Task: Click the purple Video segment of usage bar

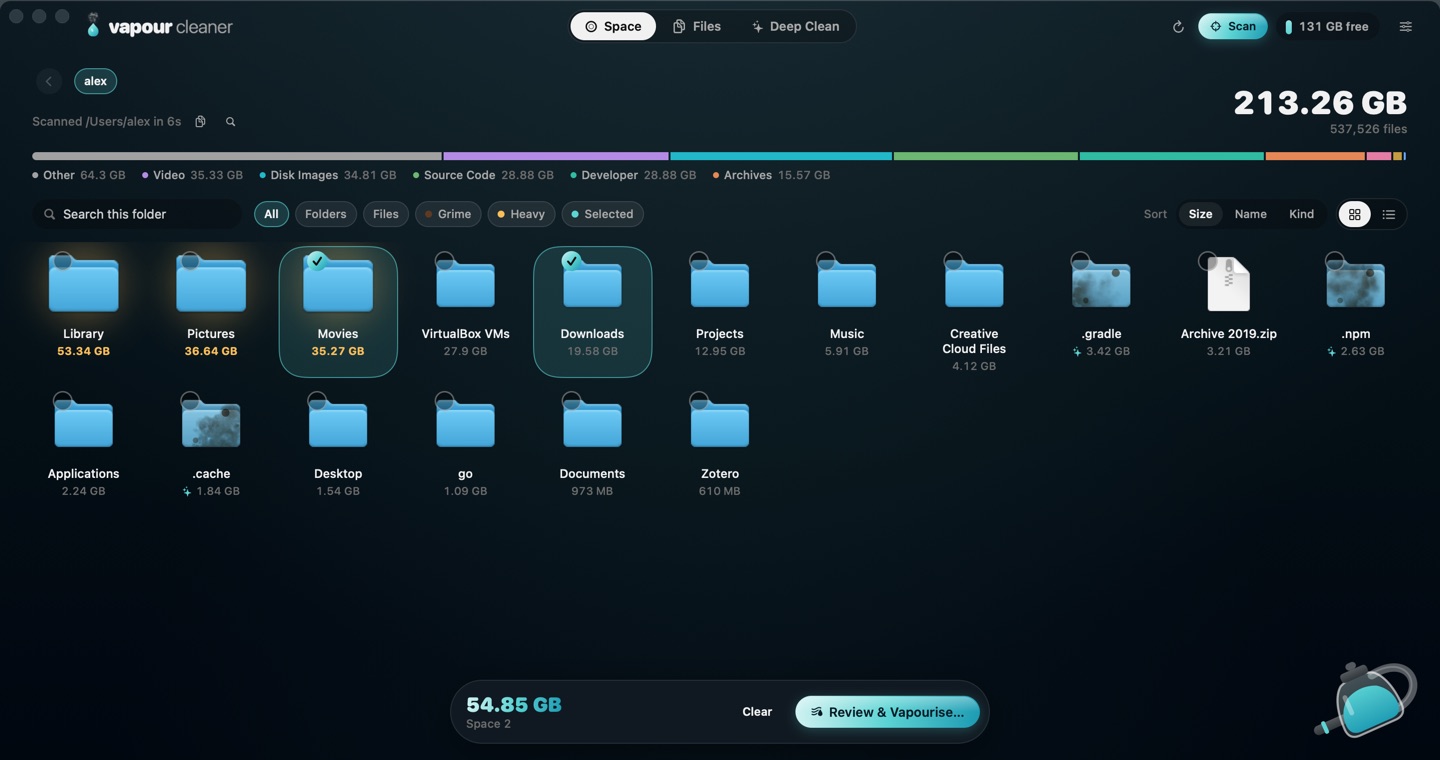Action: (x=555, y=156)
